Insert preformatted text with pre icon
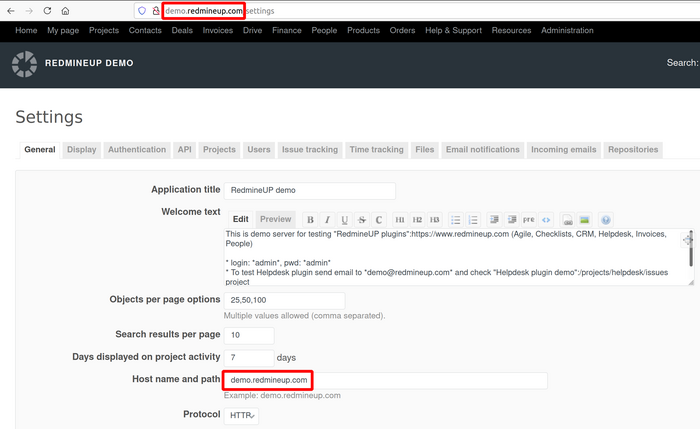Image resolution: width=700 pixels, height=429 pixels. click(529, 220)
